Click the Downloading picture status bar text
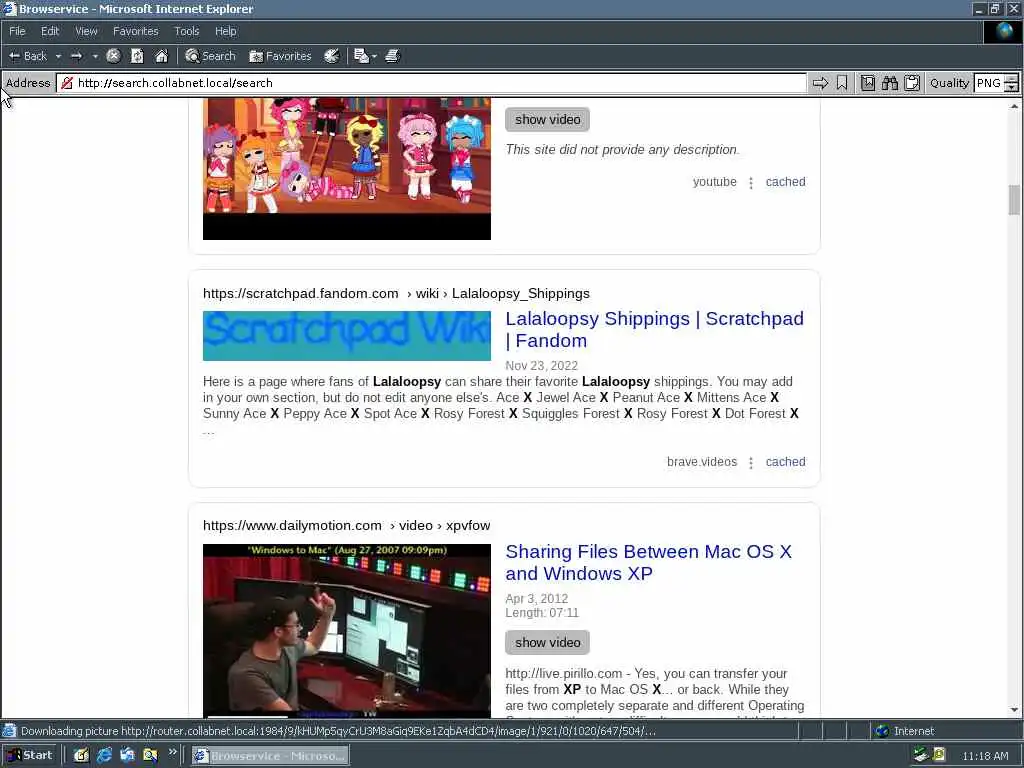The image size is (1024, 768). [338, 731]
